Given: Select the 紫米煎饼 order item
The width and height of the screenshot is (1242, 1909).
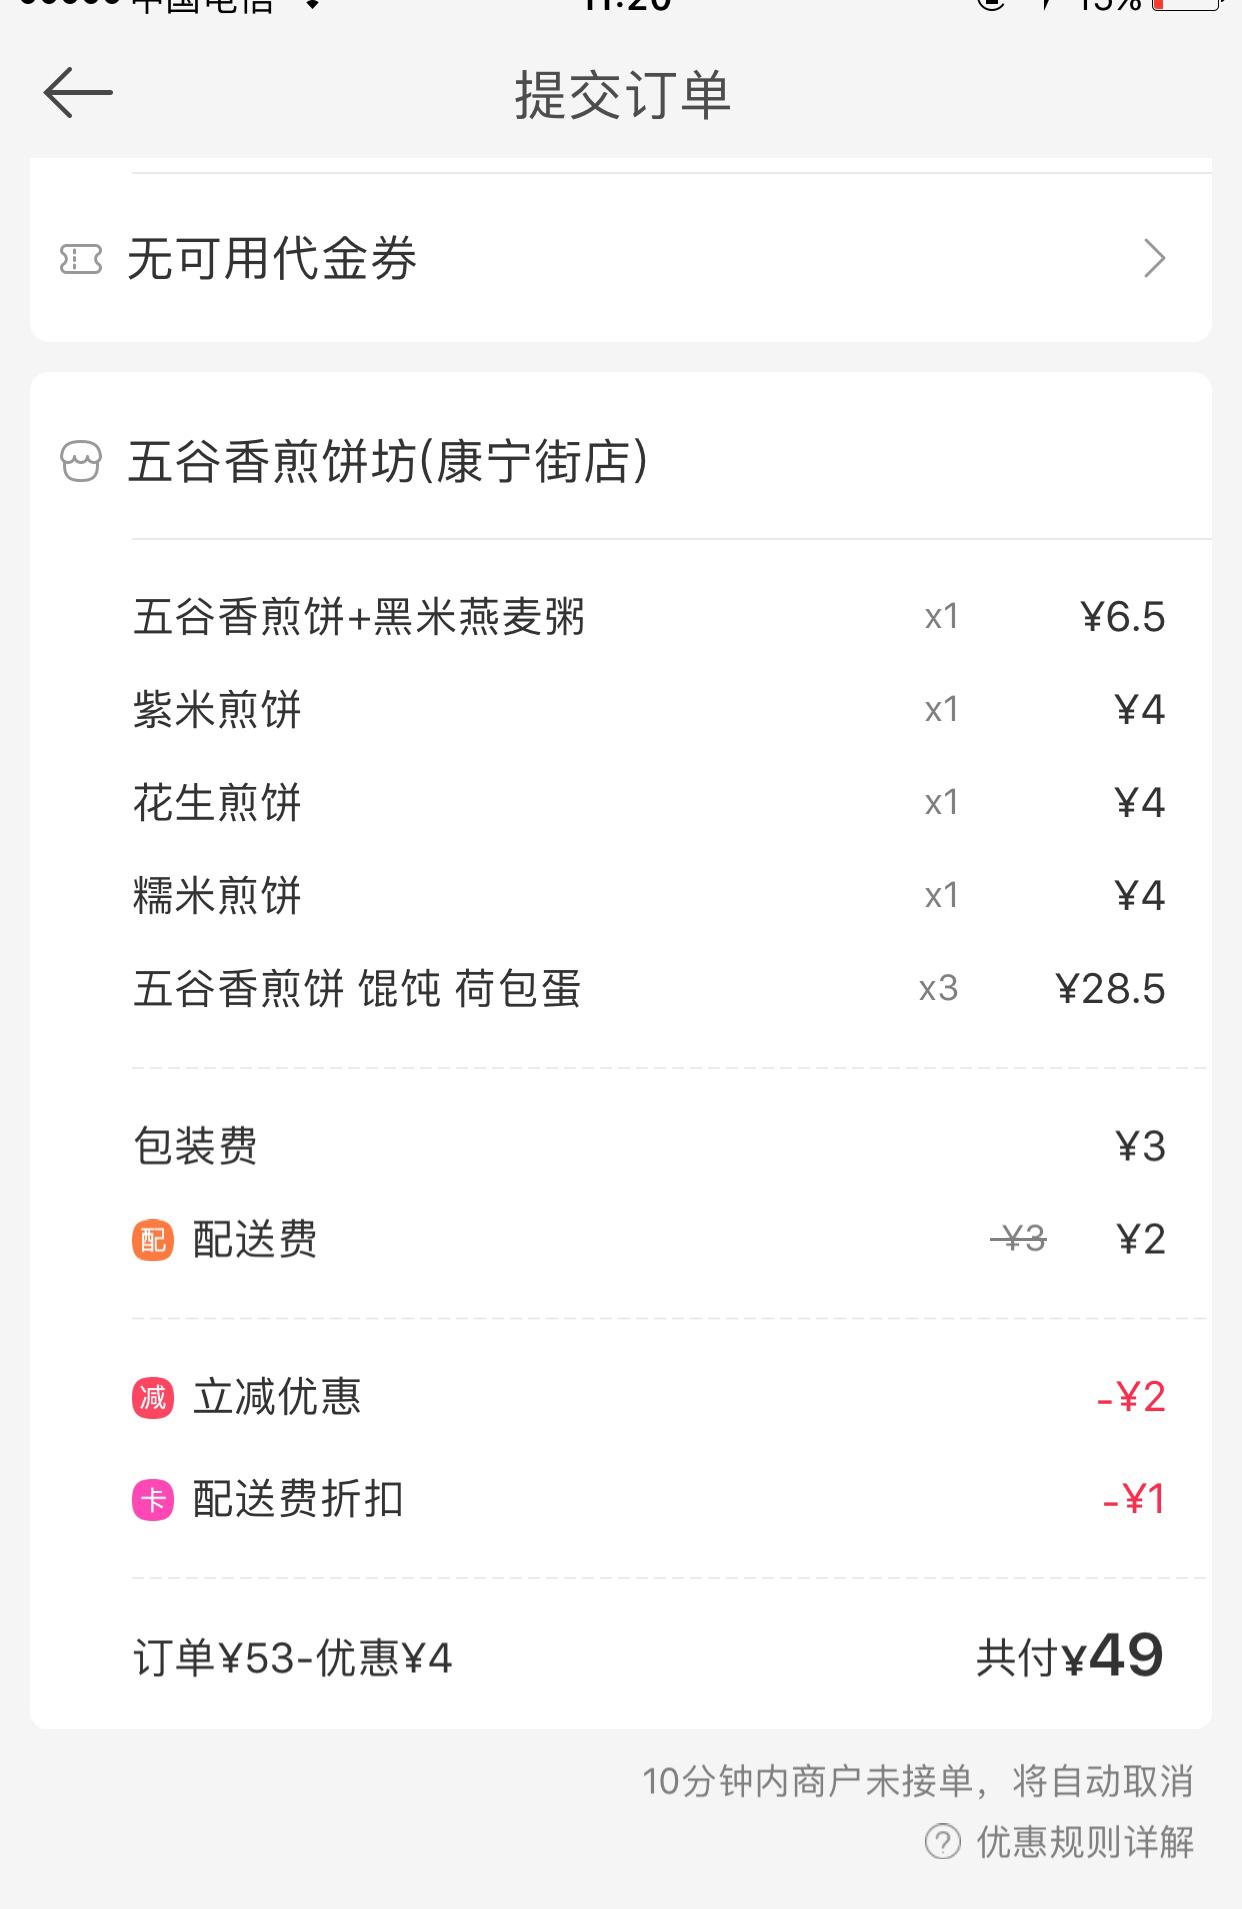Looking at the screenshot, I should 217,710.
